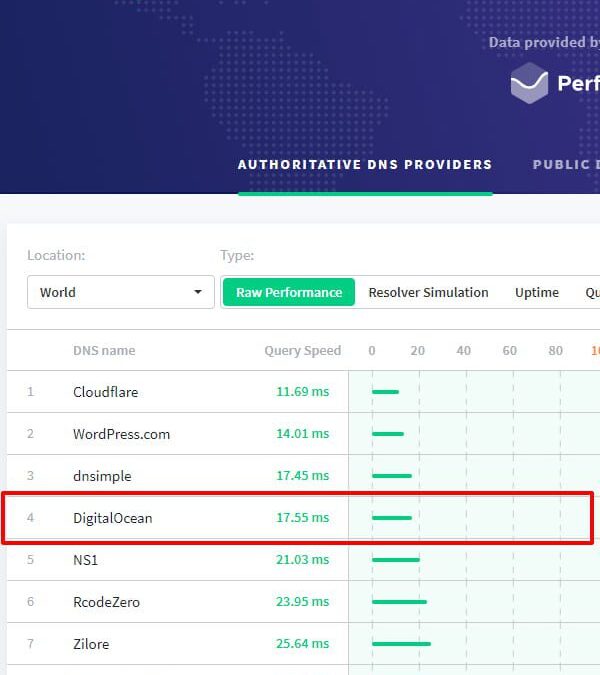Viewport: 600px width, 675px height.
Task: Select the Cloudflare provider name
Action: 105,392
